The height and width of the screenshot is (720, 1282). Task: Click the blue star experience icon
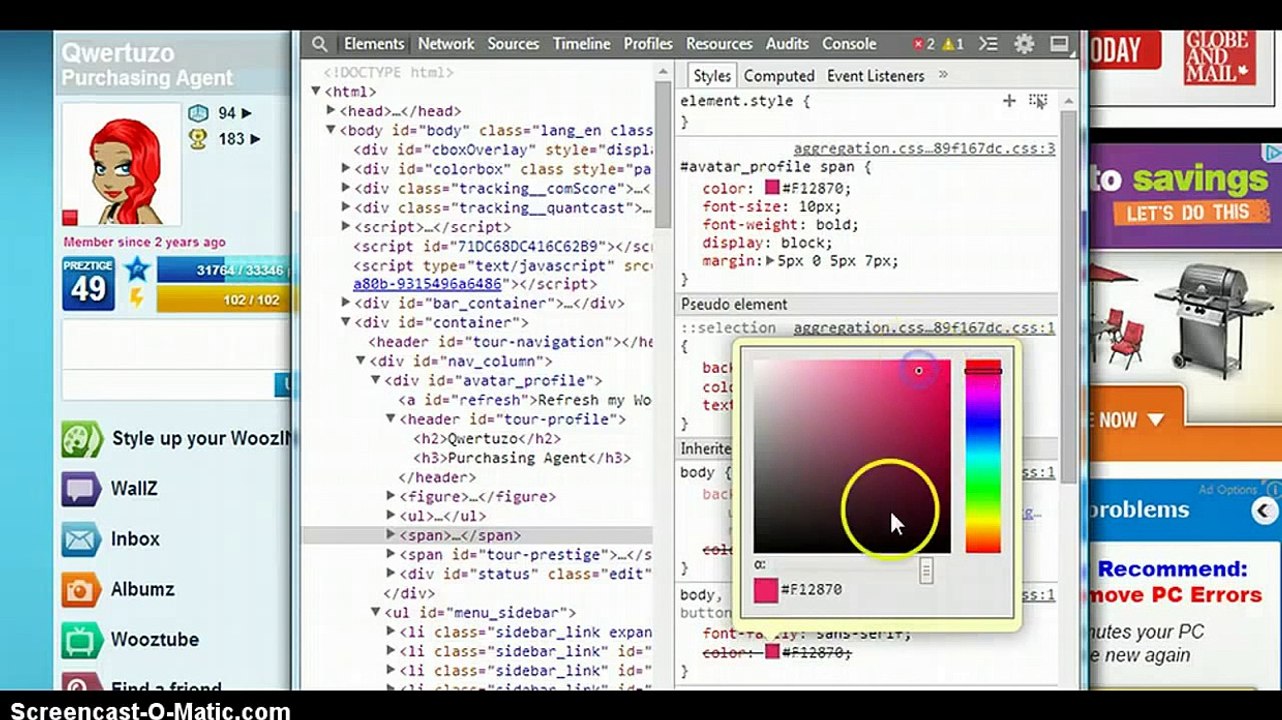137,269
